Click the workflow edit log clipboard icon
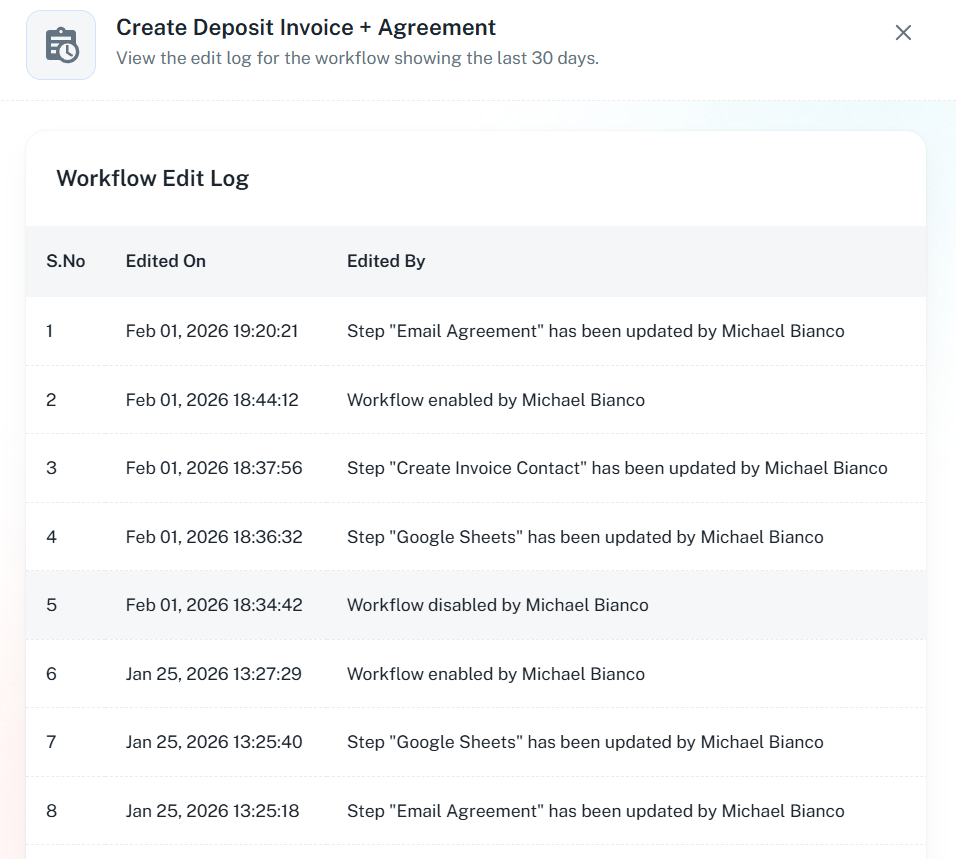The image size is (956, 859). coord(61,45)
